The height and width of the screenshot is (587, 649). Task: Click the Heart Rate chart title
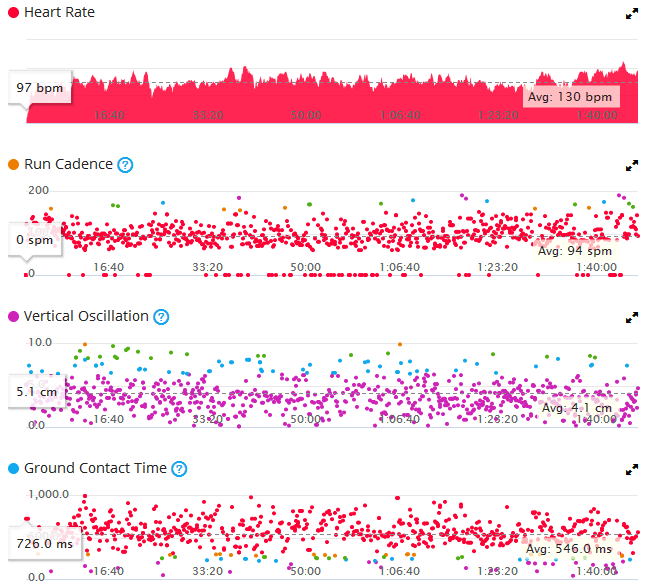pos(60,12)
